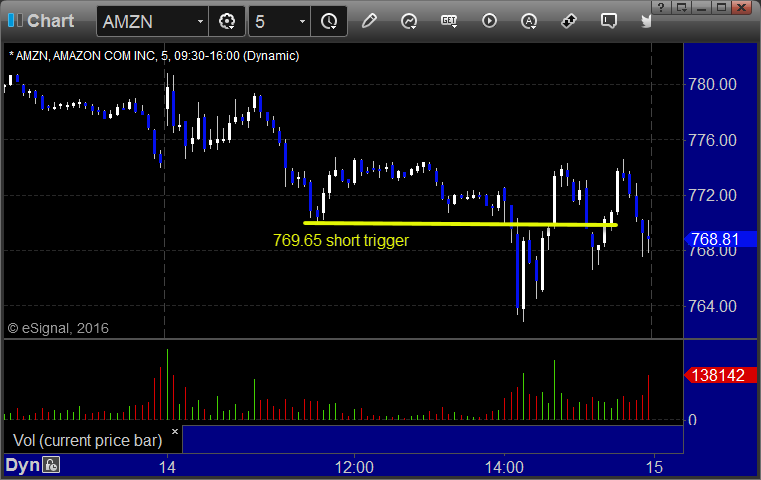Click the trade arrows icon
Viewport: 761px width, 480px height.
click(x=569, y=21)
